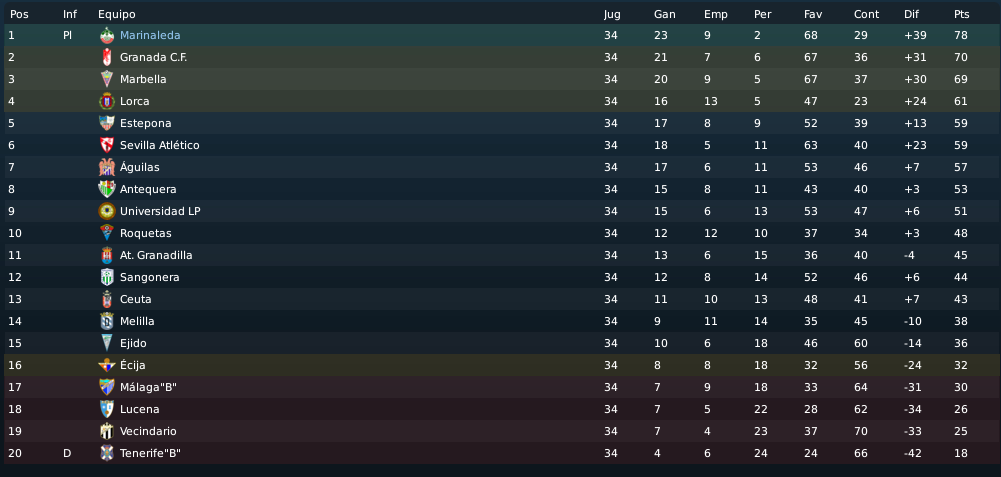This screenshot has width=1001, height=477.
Task: Sort standings by Pos column header
Action: [19, 14]
